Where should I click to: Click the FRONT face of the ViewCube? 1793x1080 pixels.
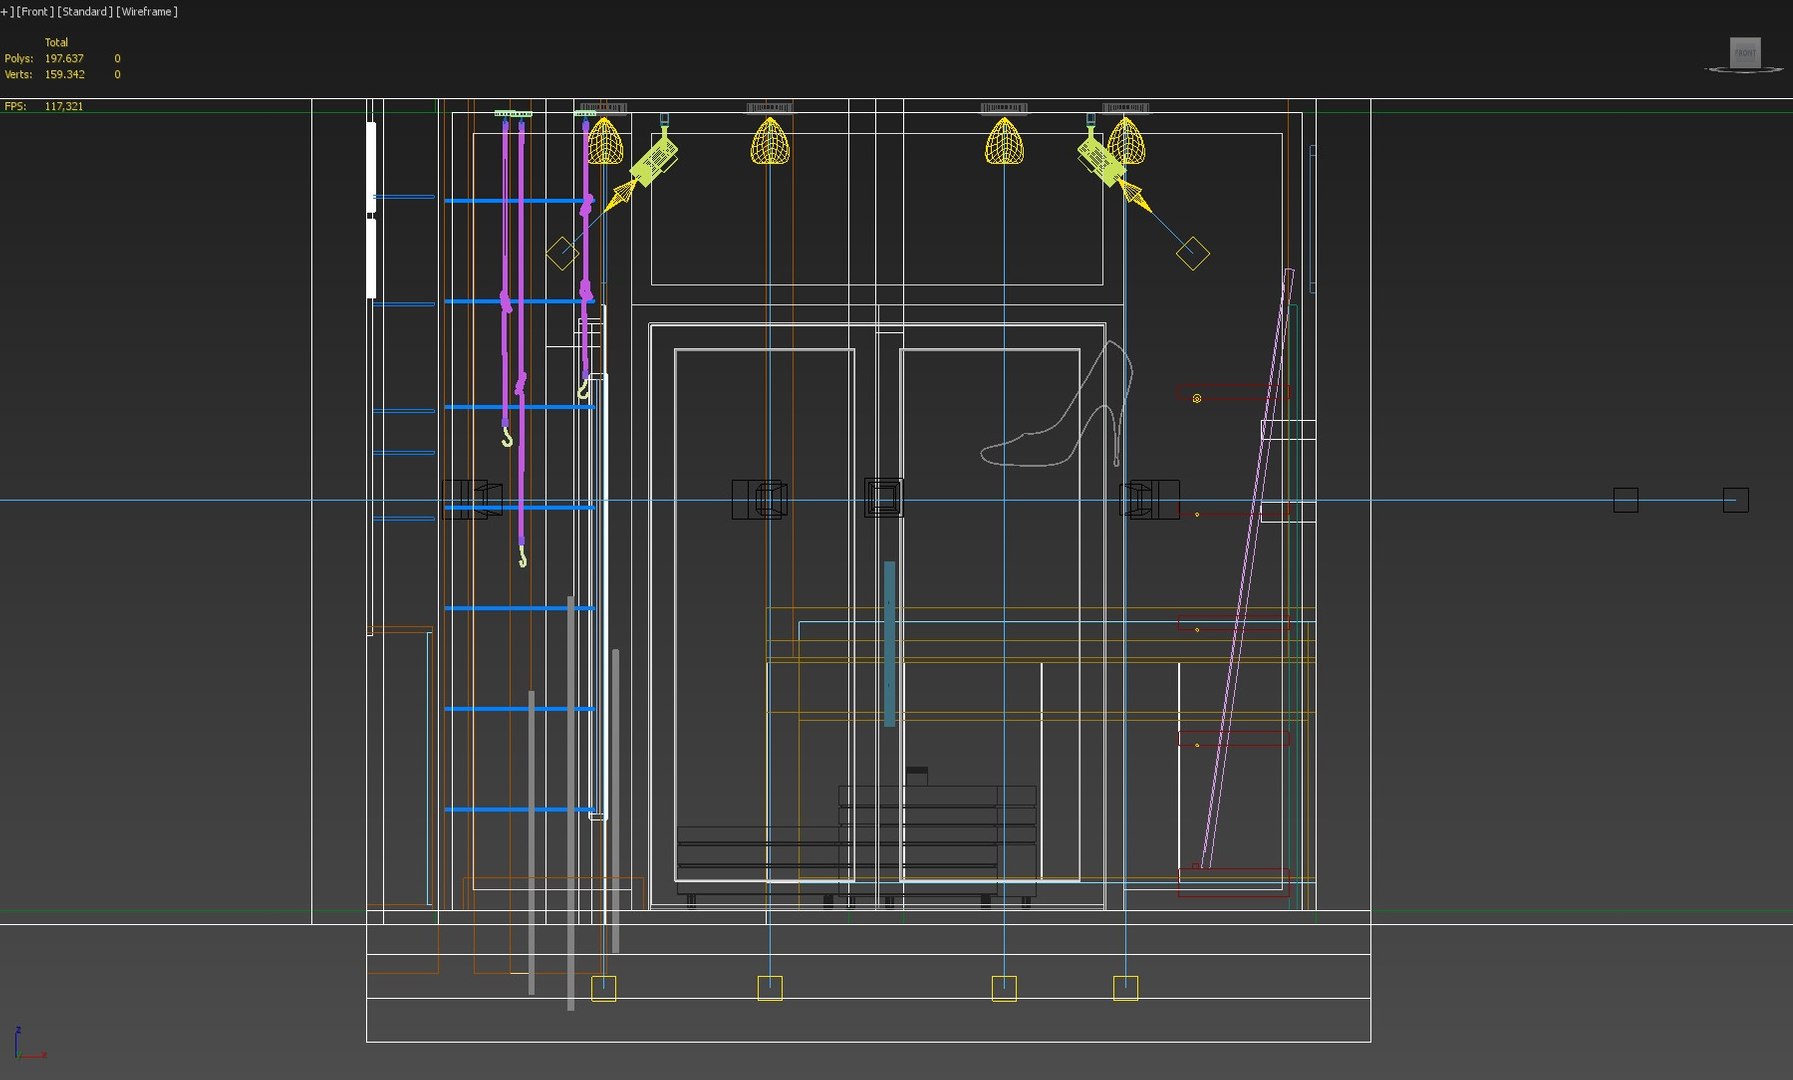(1745, 52)
